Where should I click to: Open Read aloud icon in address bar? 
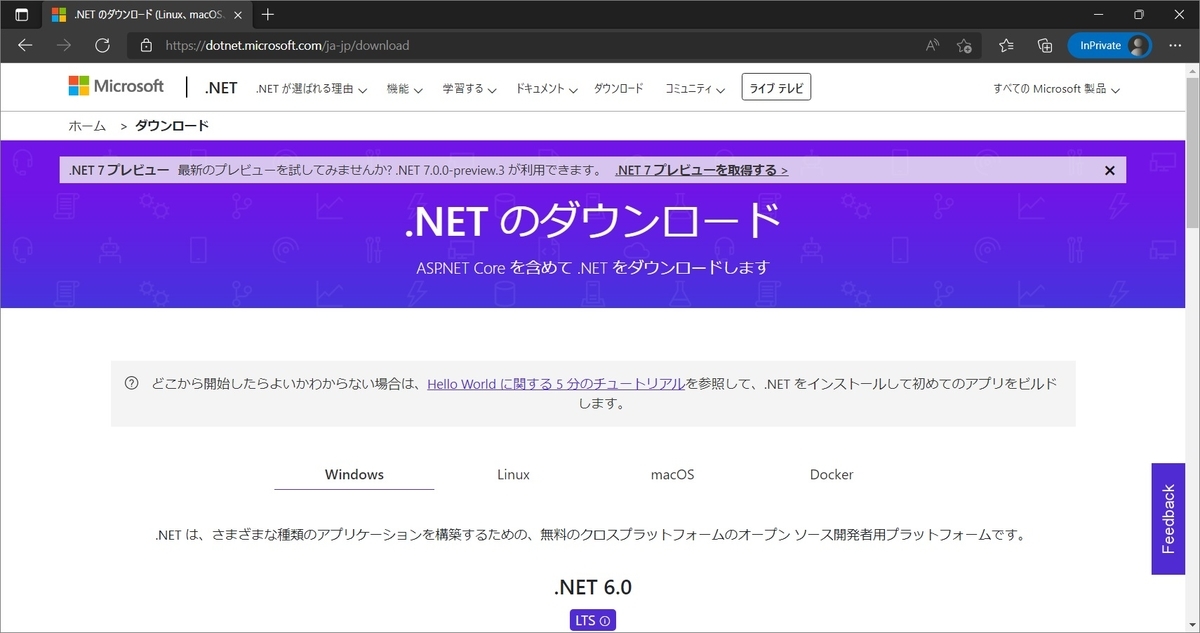tap(932, 45)
